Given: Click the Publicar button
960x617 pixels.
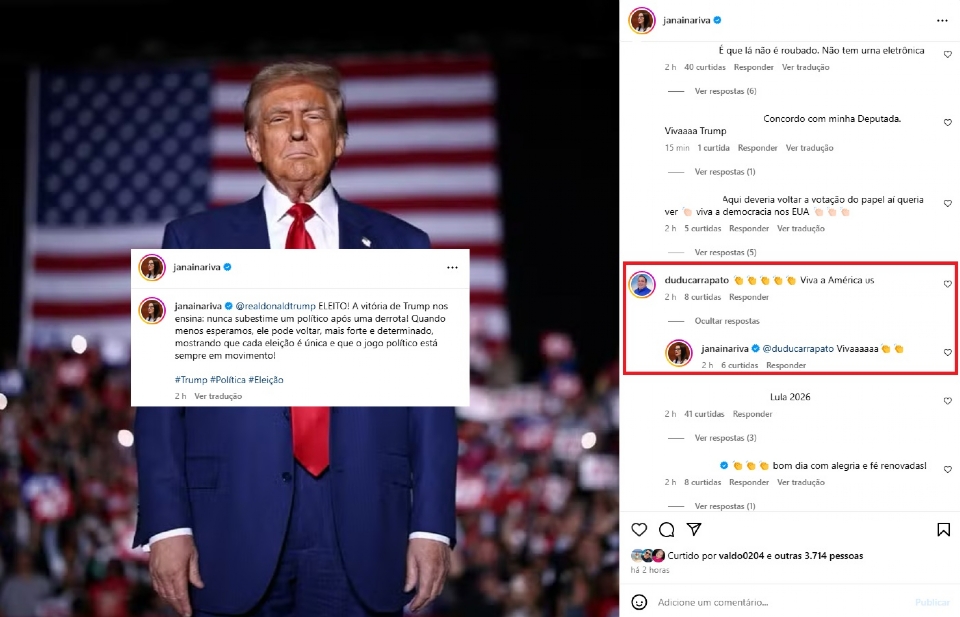Looking at the screenshot, I should [932, 602].
